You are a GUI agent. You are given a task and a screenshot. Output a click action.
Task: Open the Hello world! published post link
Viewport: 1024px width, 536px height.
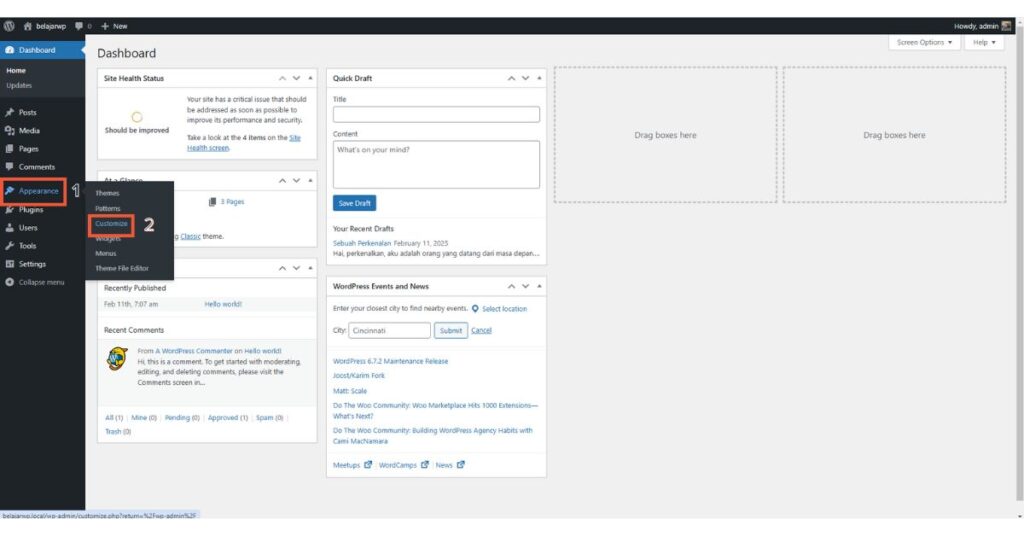click(223, 304)
